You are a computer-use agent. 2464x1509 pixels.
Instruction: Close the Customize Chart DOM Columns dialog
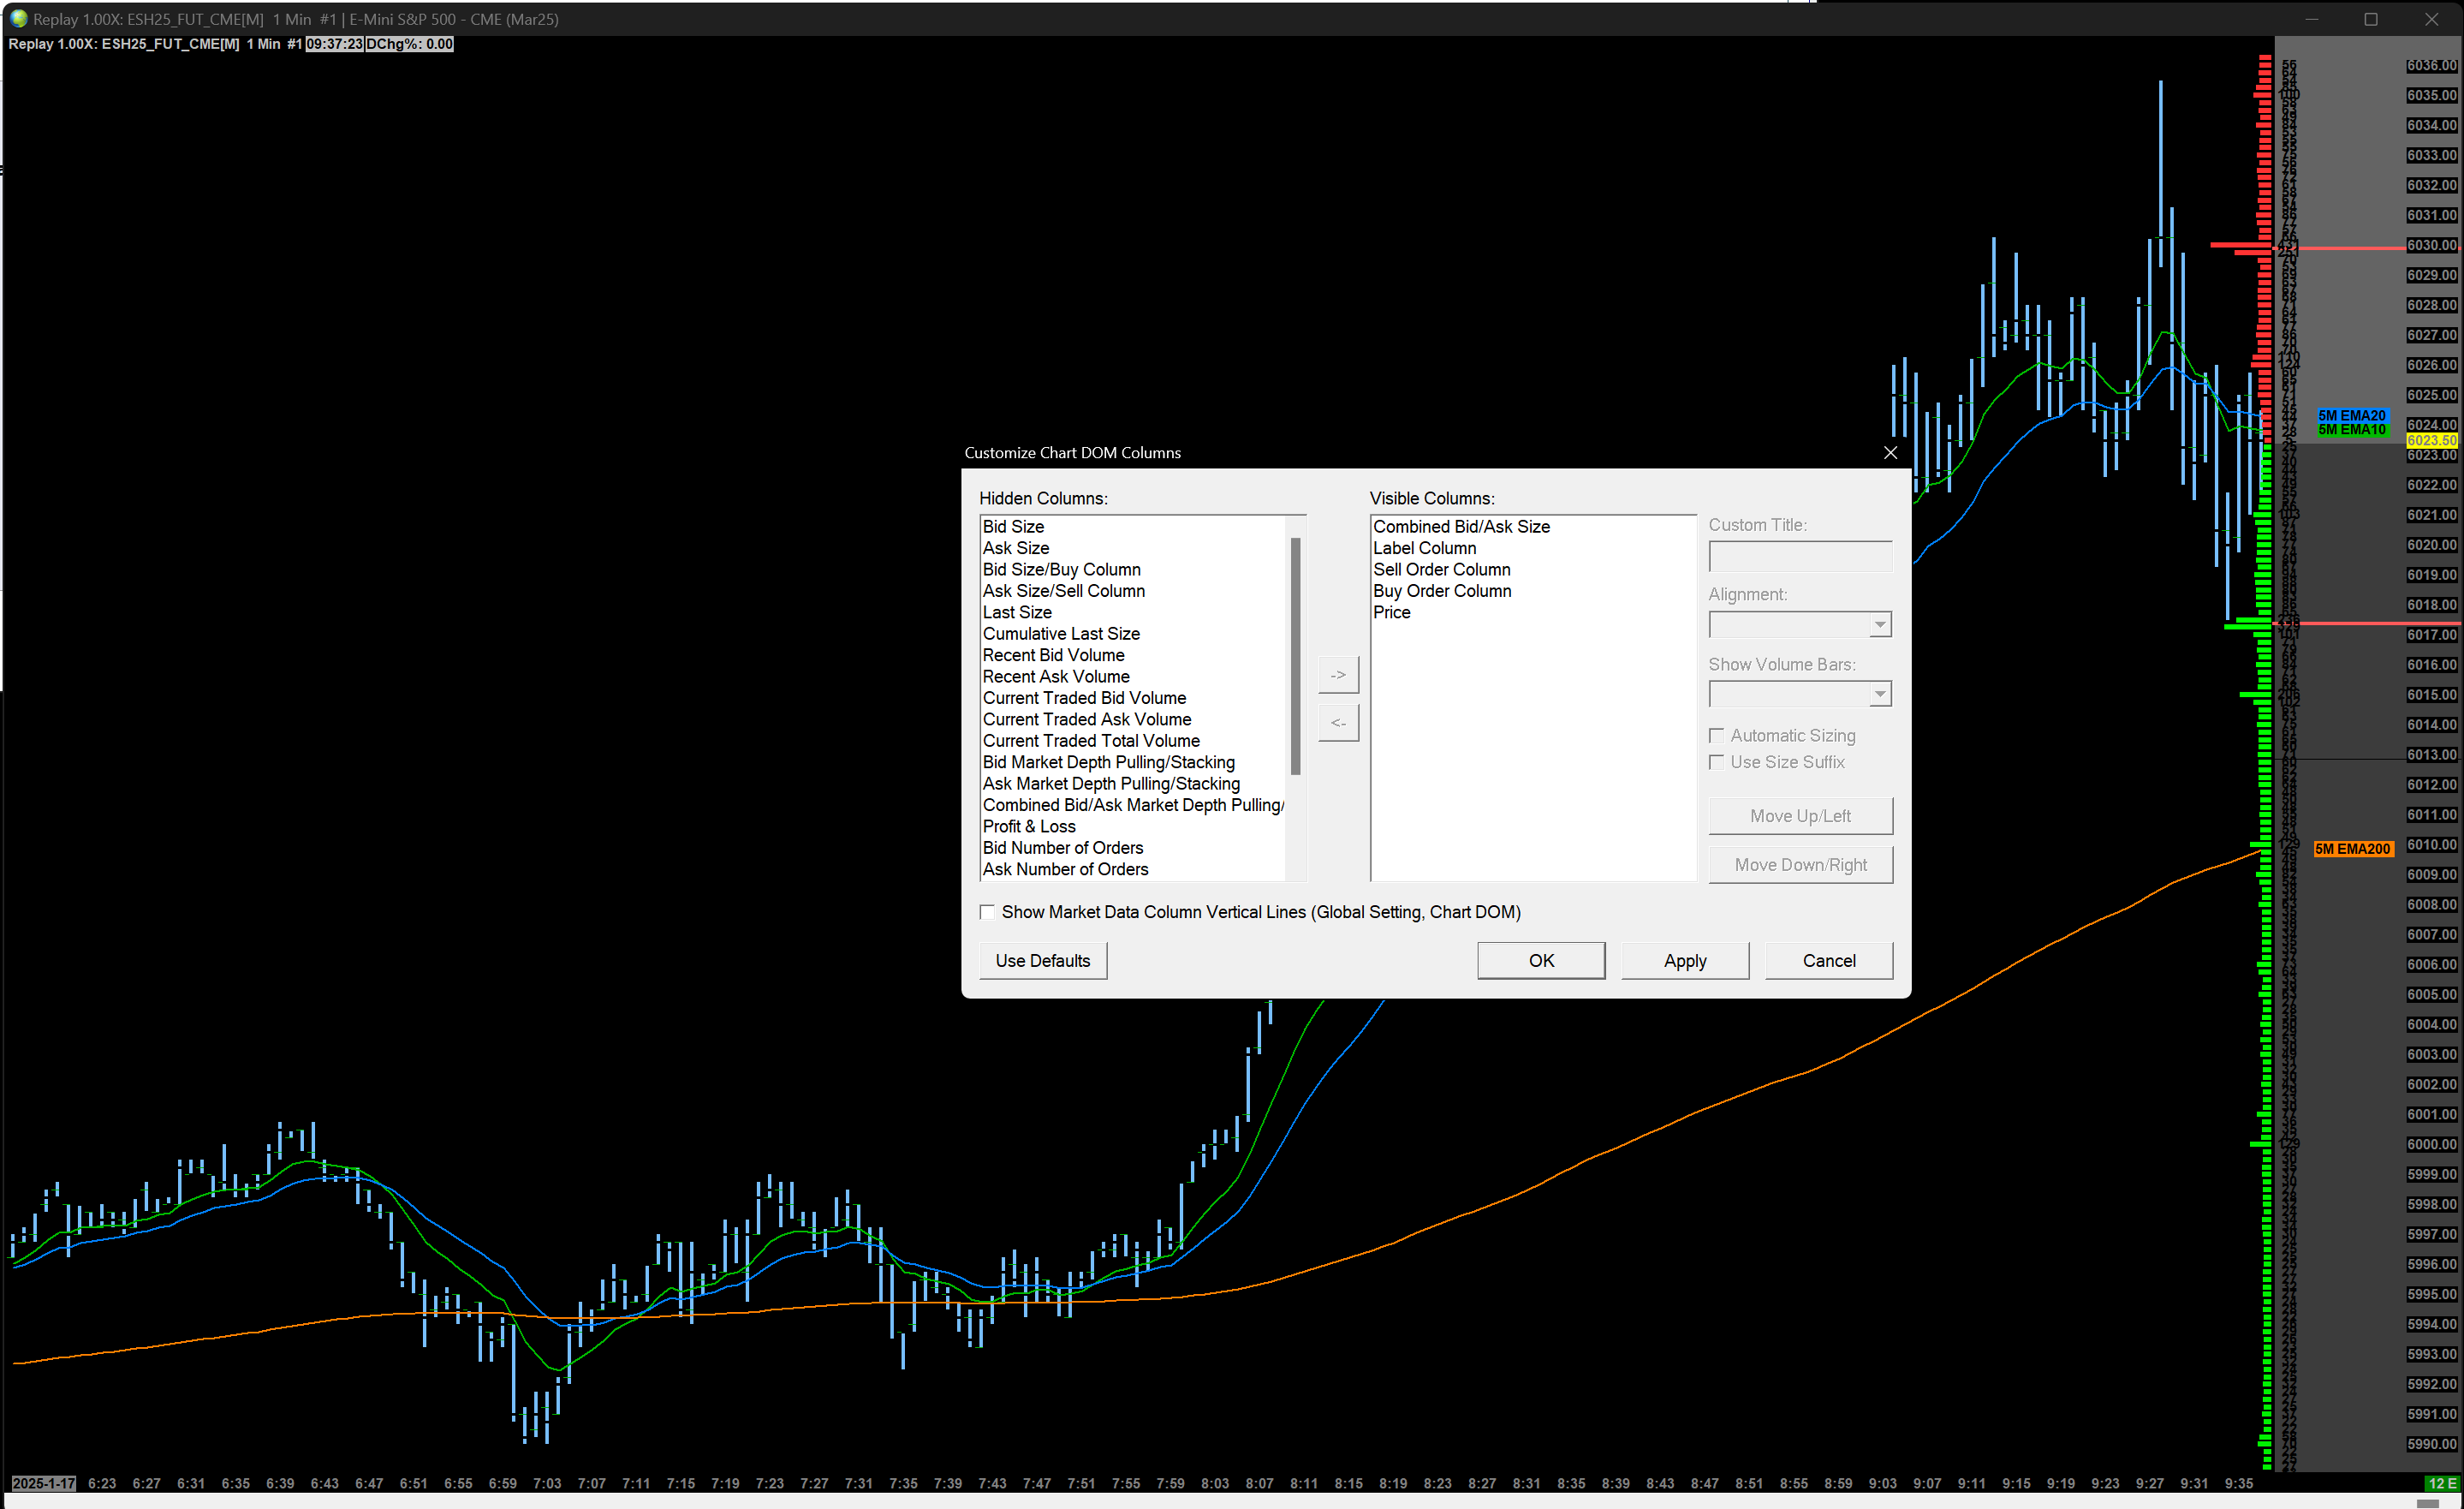pos(1890,453)
